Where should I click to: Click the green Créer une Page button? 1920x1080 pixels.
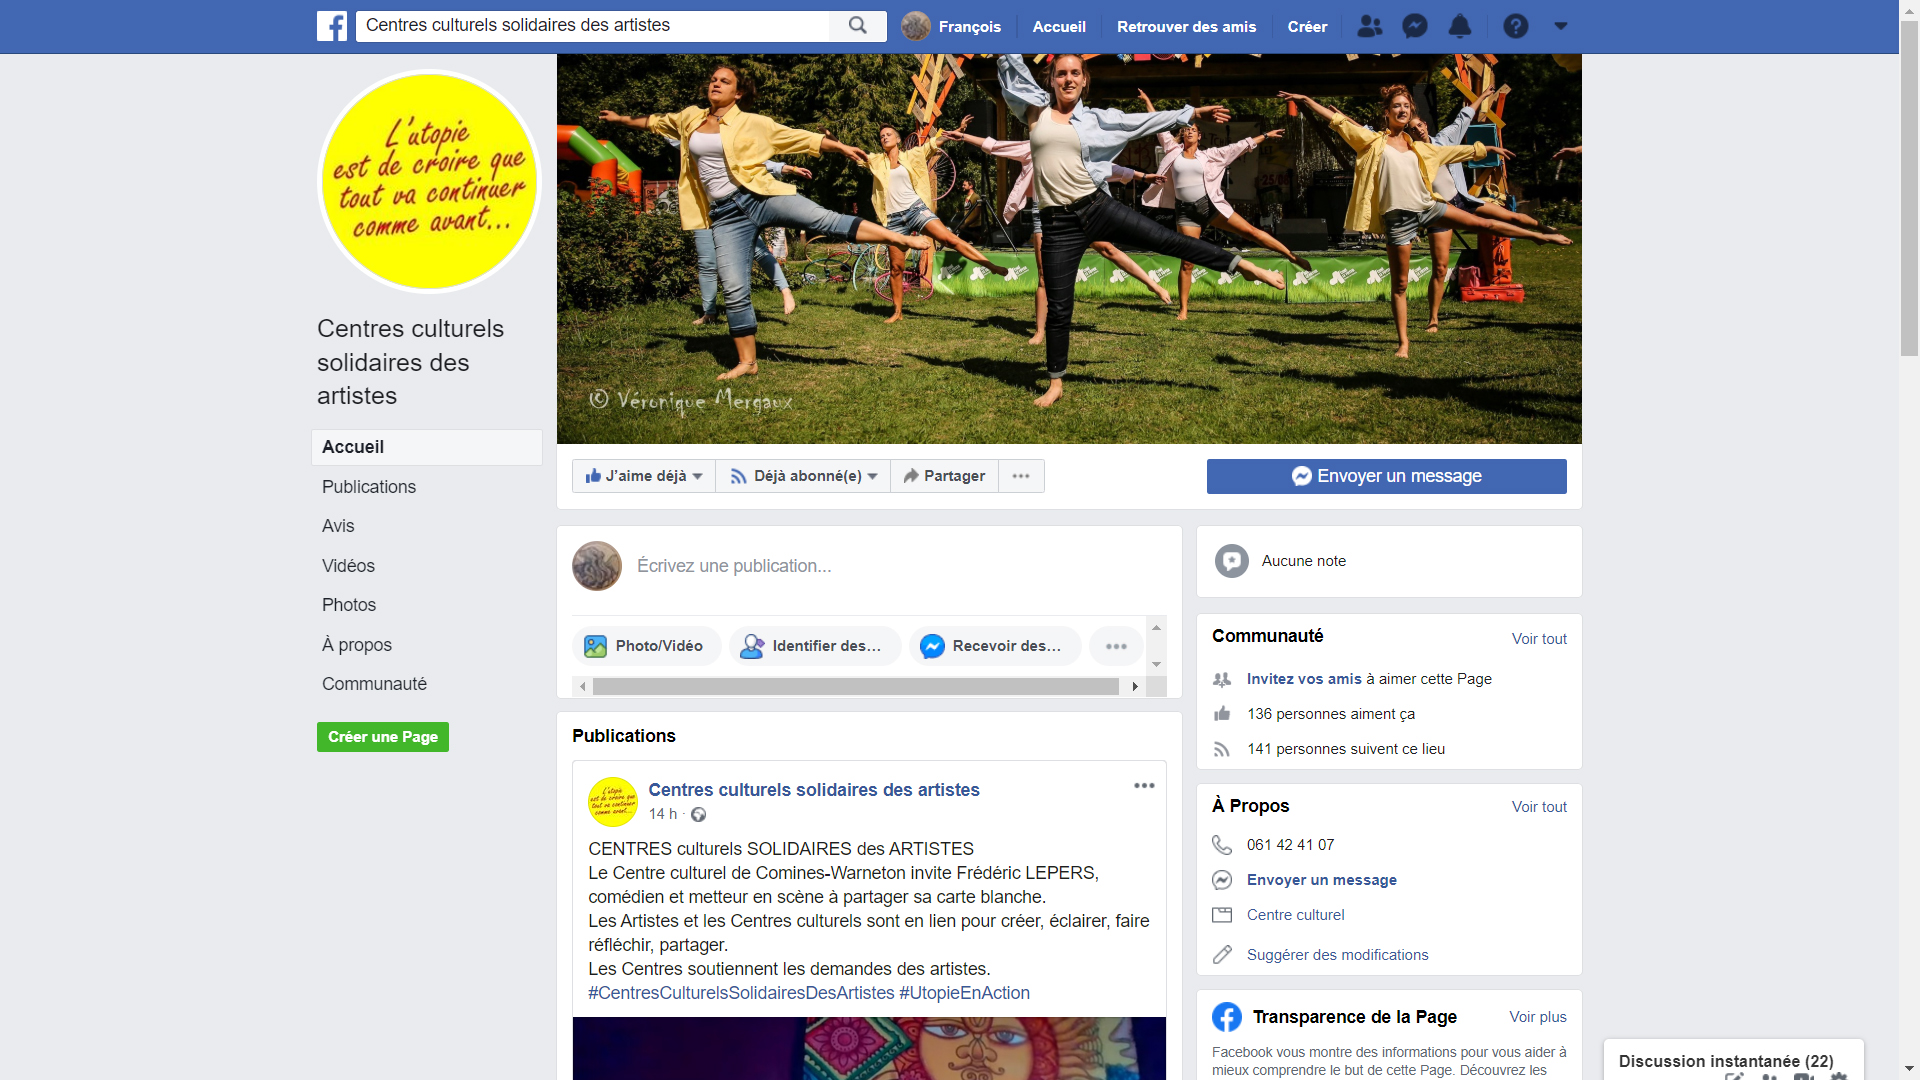382,737
